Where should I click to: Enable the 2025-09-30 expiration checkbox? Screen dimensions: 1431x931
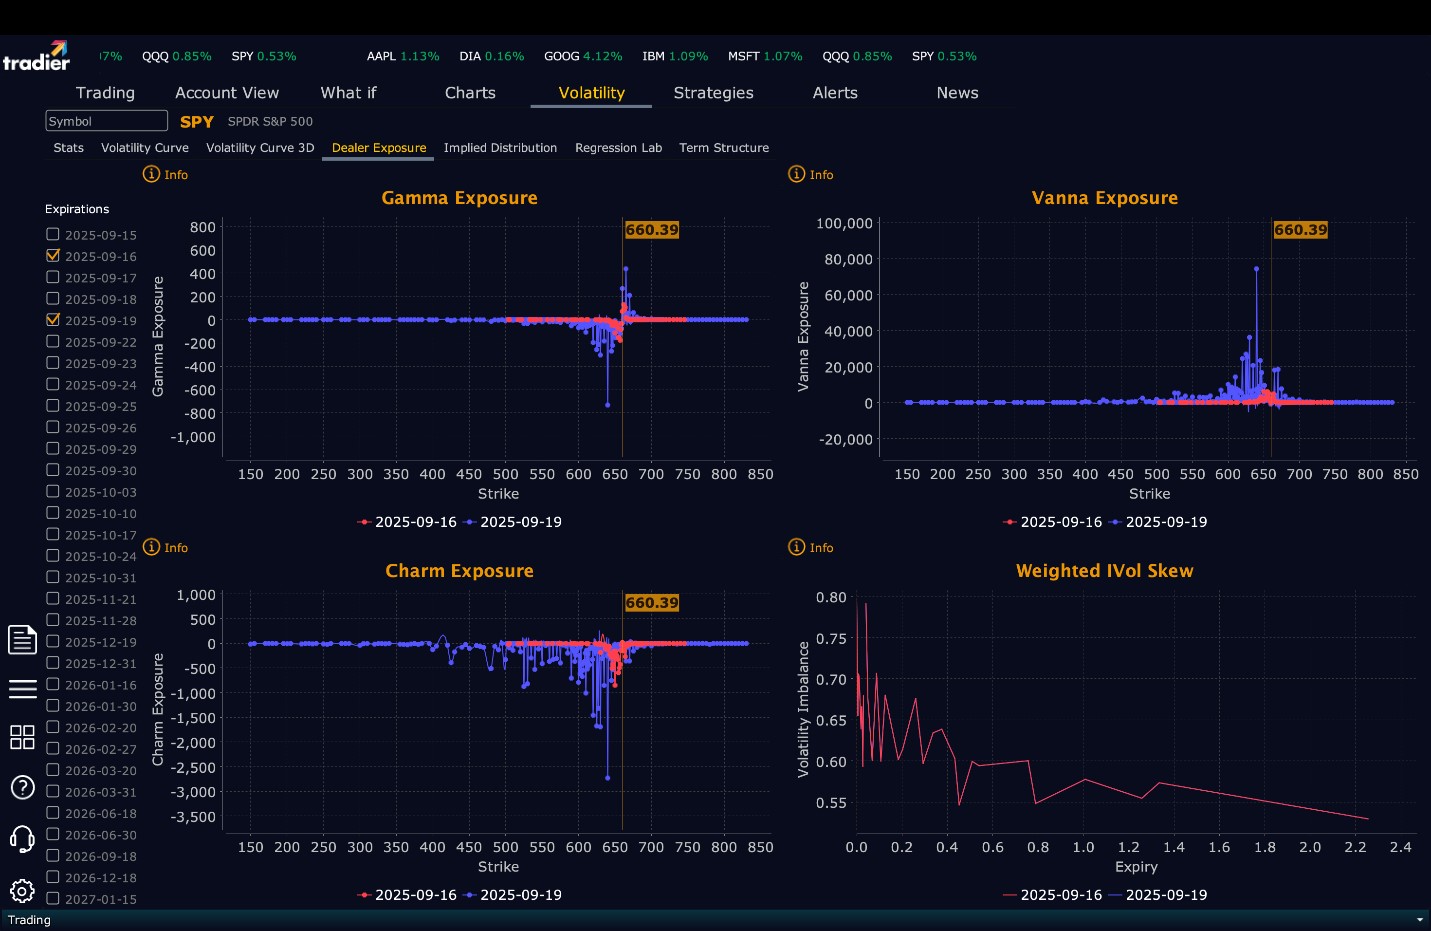53,470
